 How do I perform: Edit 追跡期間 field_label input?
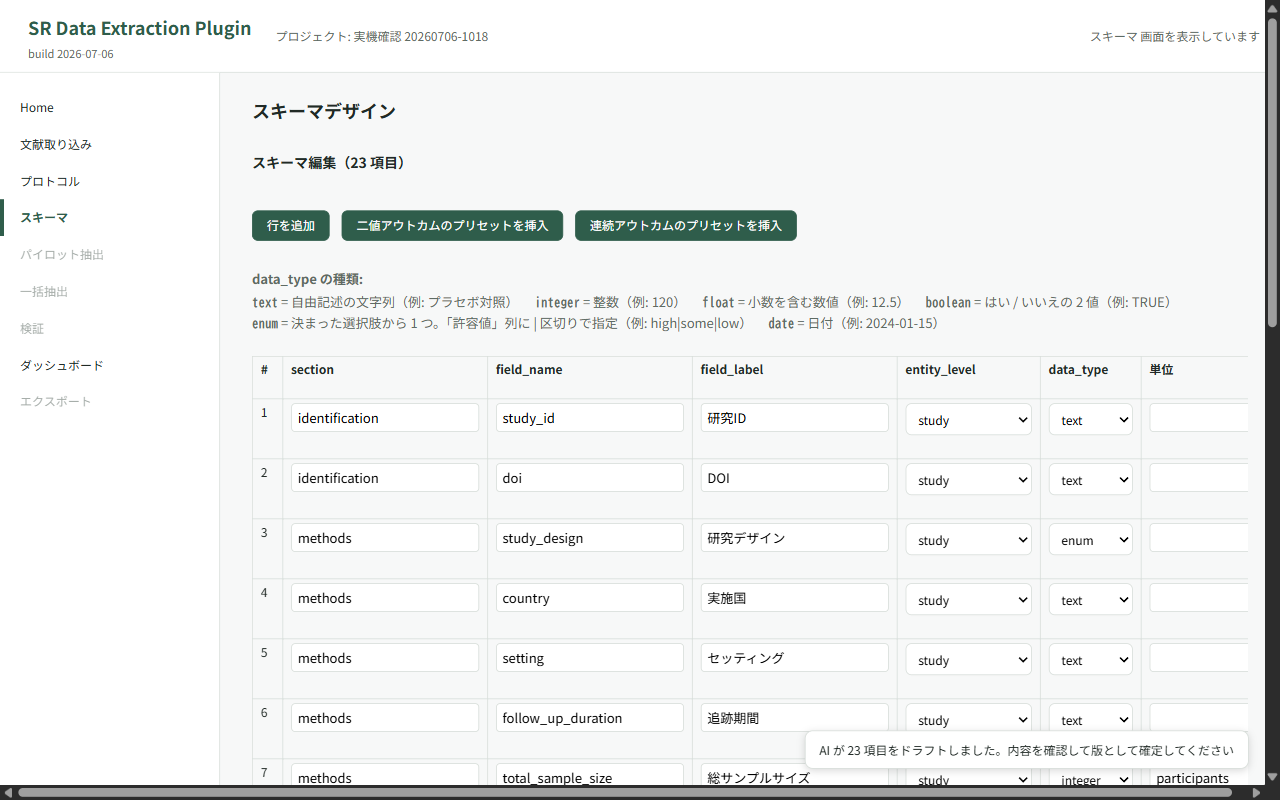click(x=795, y=718)
